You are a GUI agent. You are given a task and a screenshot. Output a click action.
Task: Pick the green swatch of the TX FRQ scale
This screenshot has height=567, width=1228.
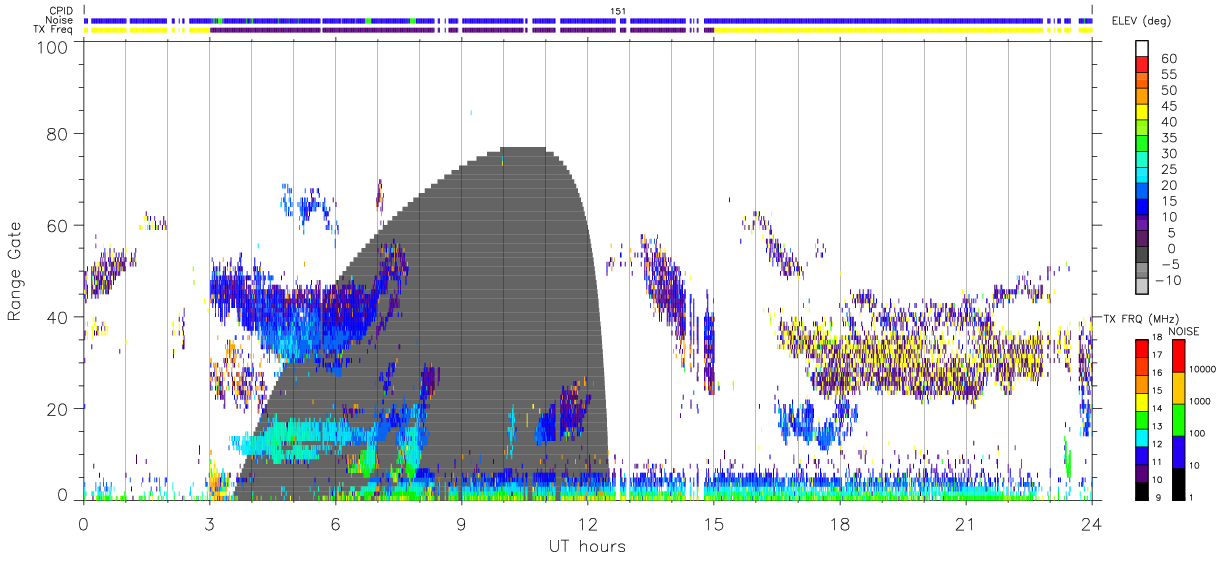[1141, 420]
